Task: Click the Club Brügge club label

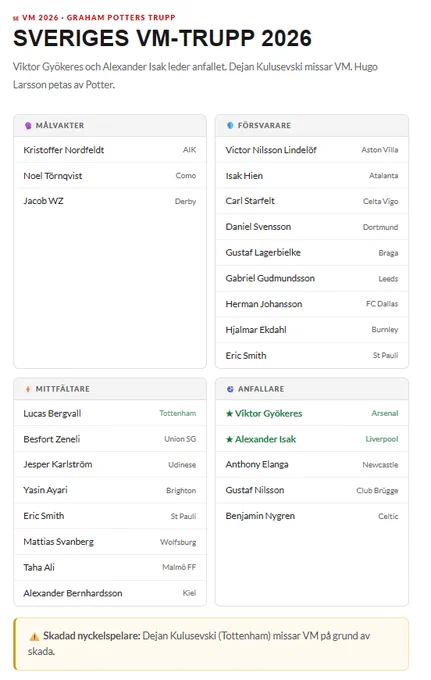Action: [x=377, y=490]
